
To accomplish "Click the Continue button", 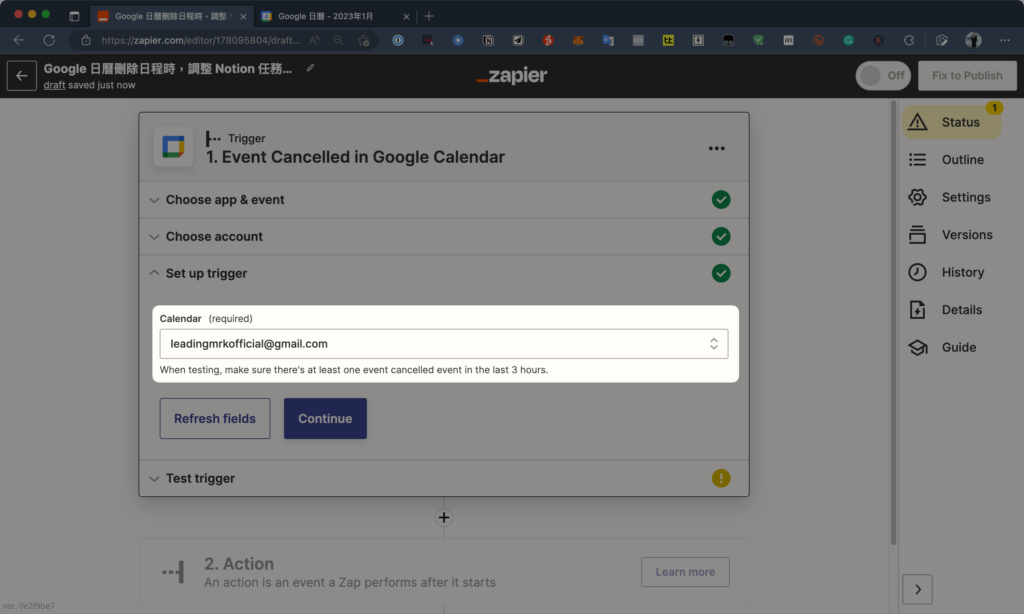I will coord(325,419).
